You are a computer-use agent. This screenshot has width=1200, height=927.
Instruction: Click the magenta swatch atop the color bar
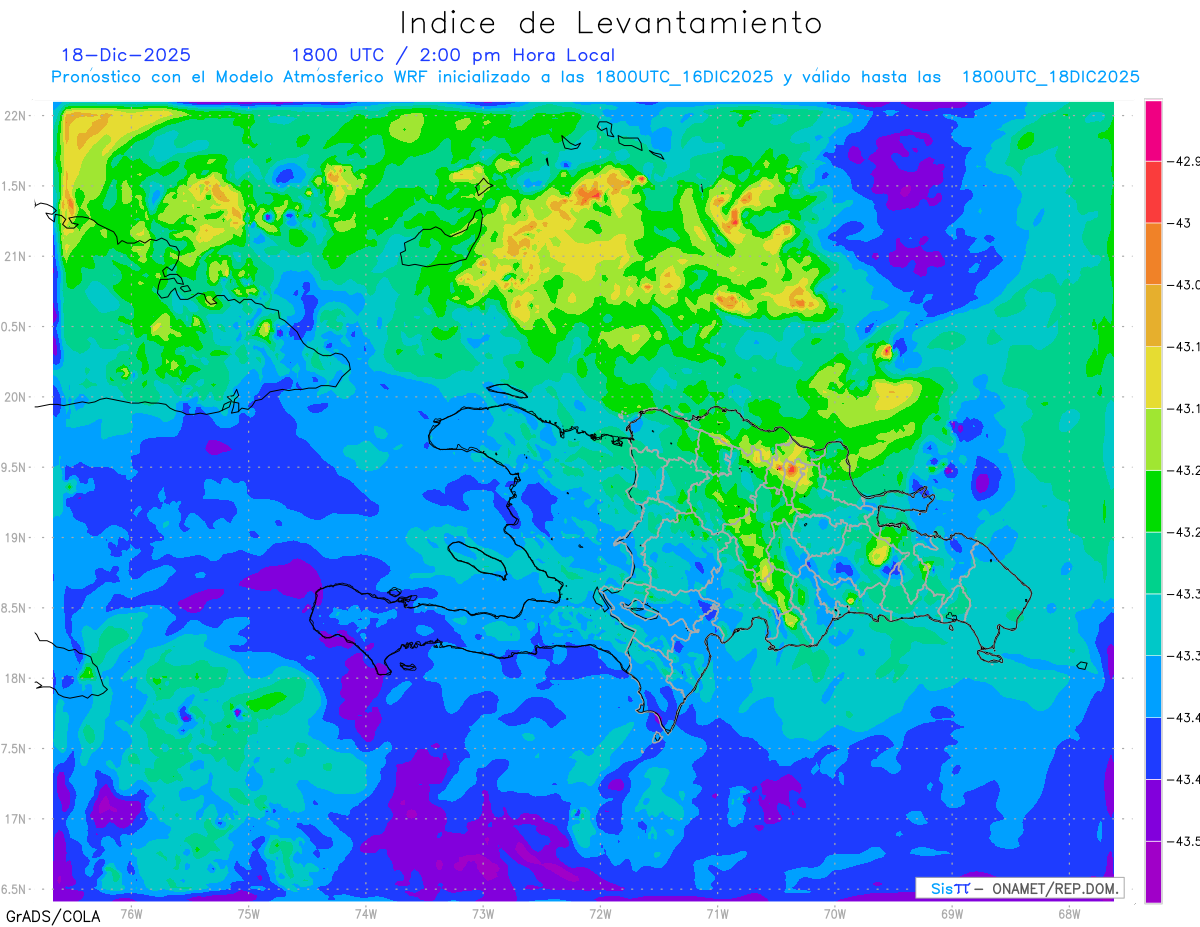coord(1153,130)
